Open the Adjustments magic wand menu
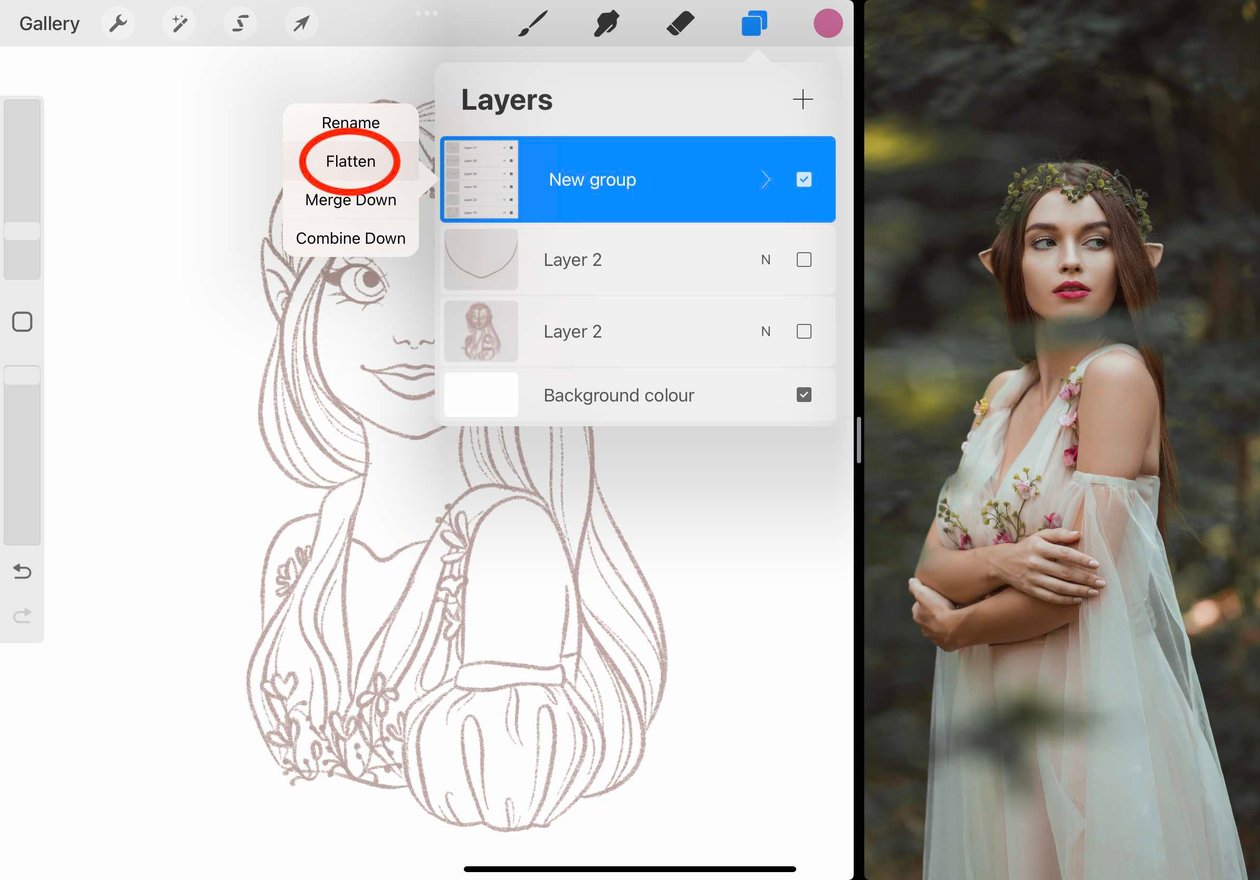1260x880 pixels. (x=179, y=23)
